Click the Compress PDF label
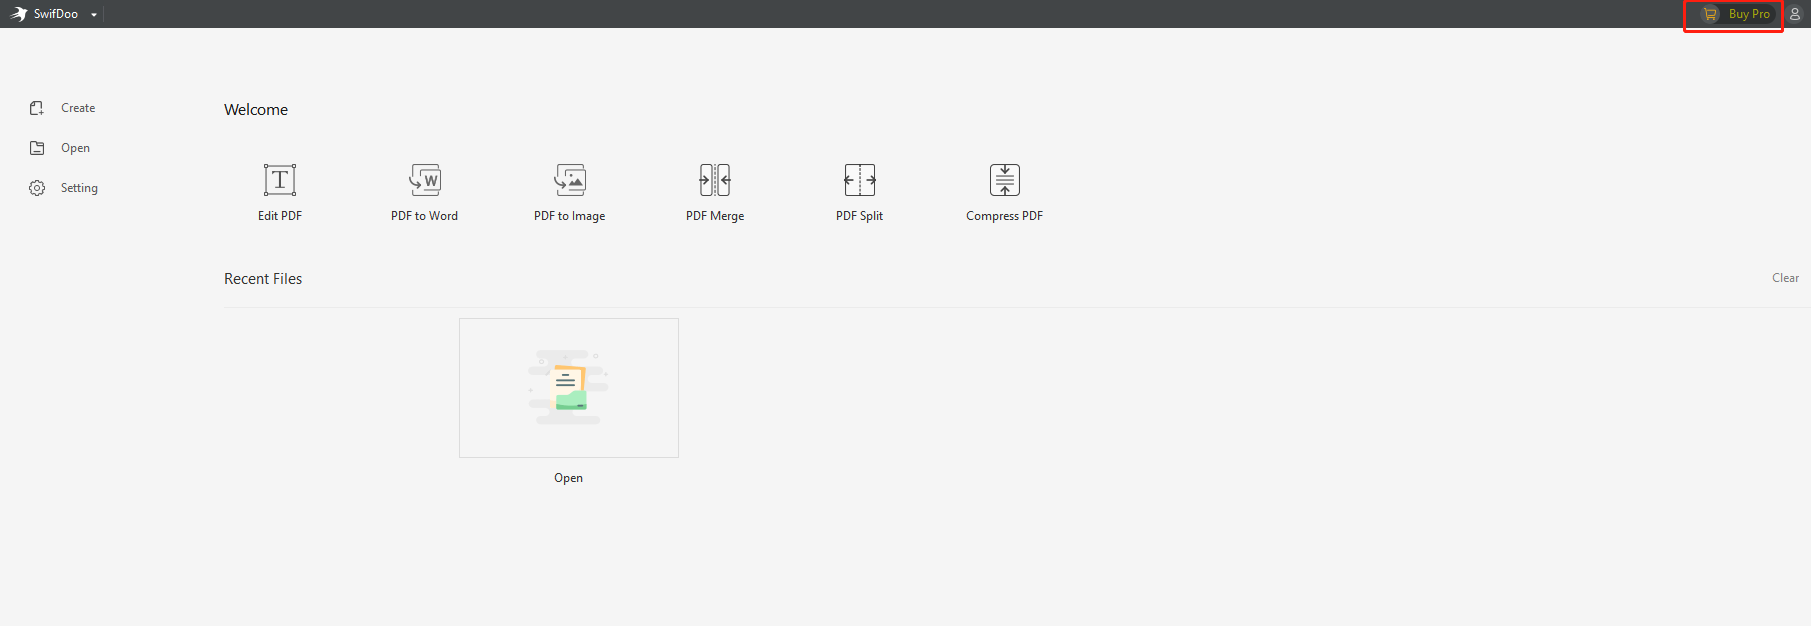 point(1005,216)
